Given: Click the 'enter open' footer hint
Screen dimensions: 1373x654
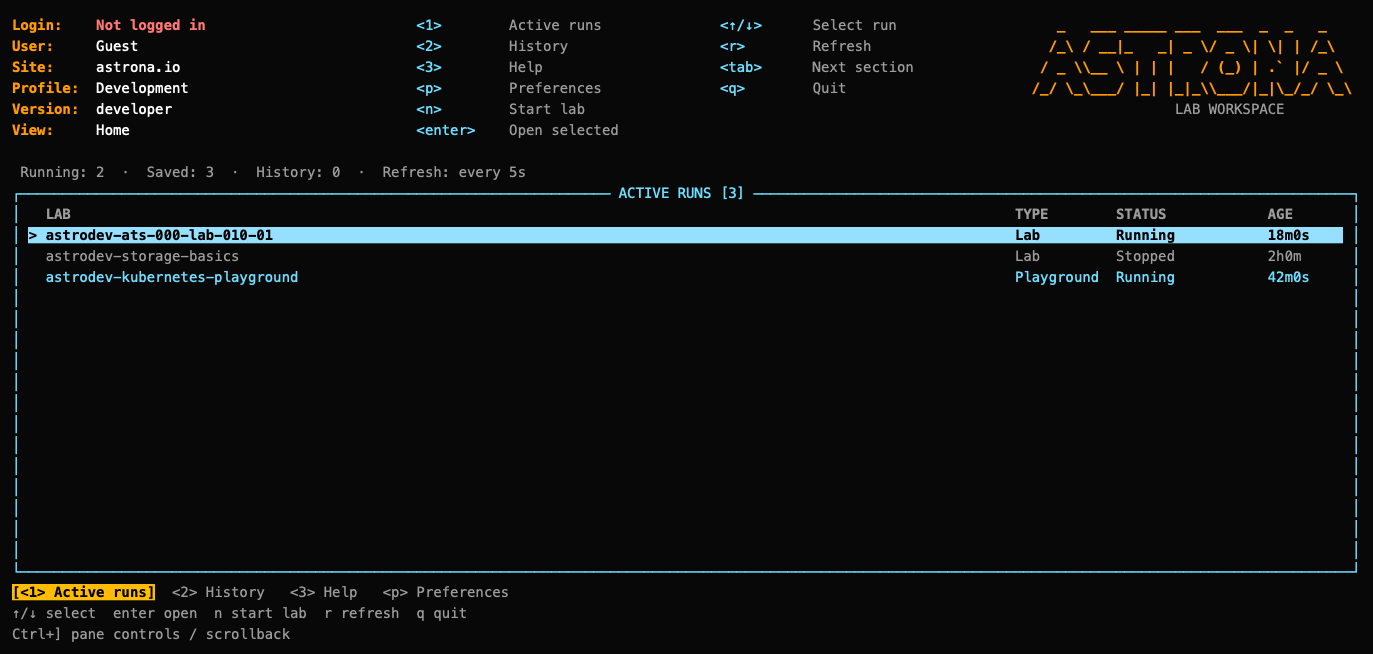Looking at the screenshot, I should coord(155,613).
